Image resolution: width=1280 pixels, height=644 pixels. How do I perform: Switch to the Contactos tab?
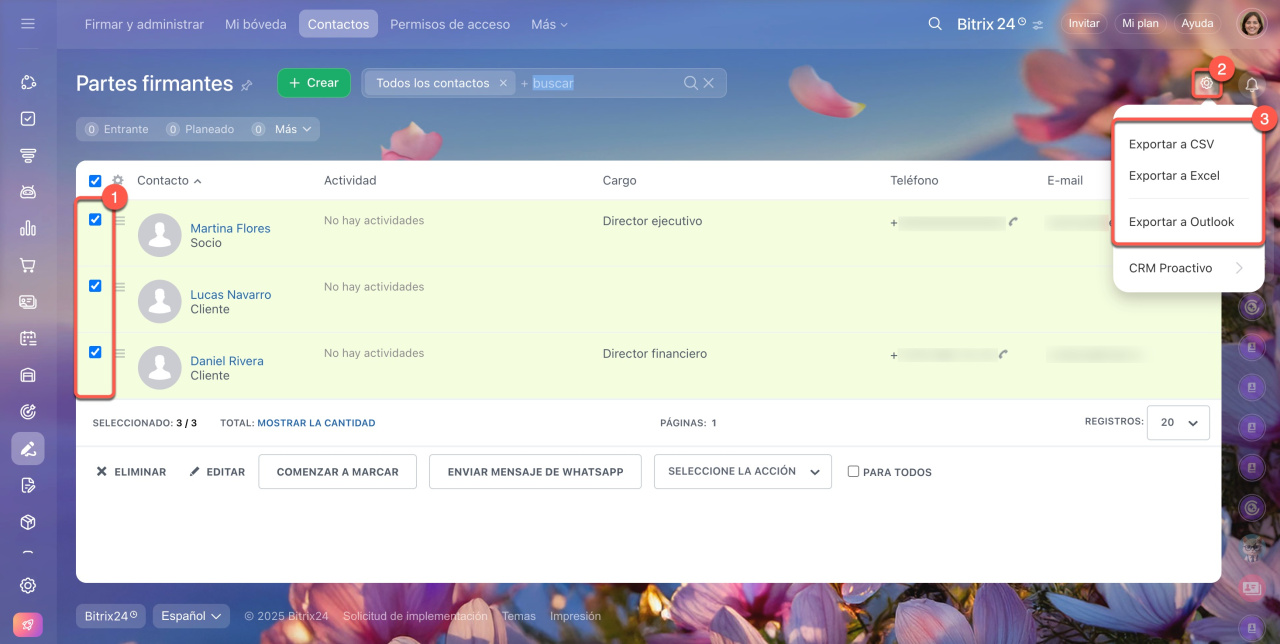338,24
